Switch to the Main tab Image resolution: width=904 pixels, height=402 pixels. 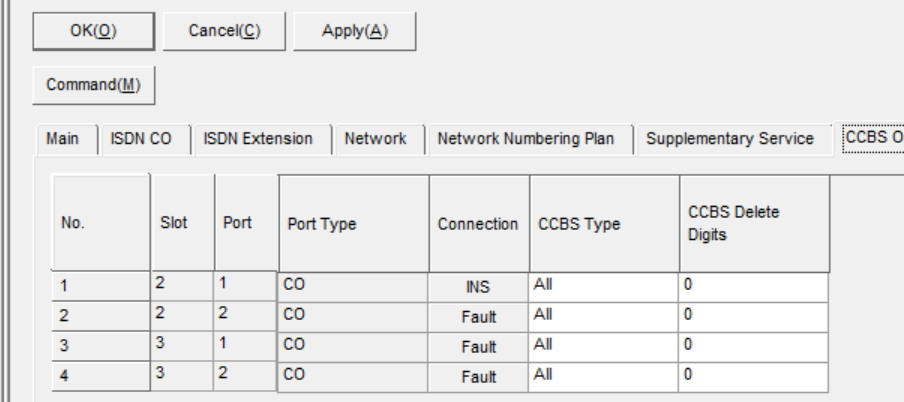click(63, 140)
